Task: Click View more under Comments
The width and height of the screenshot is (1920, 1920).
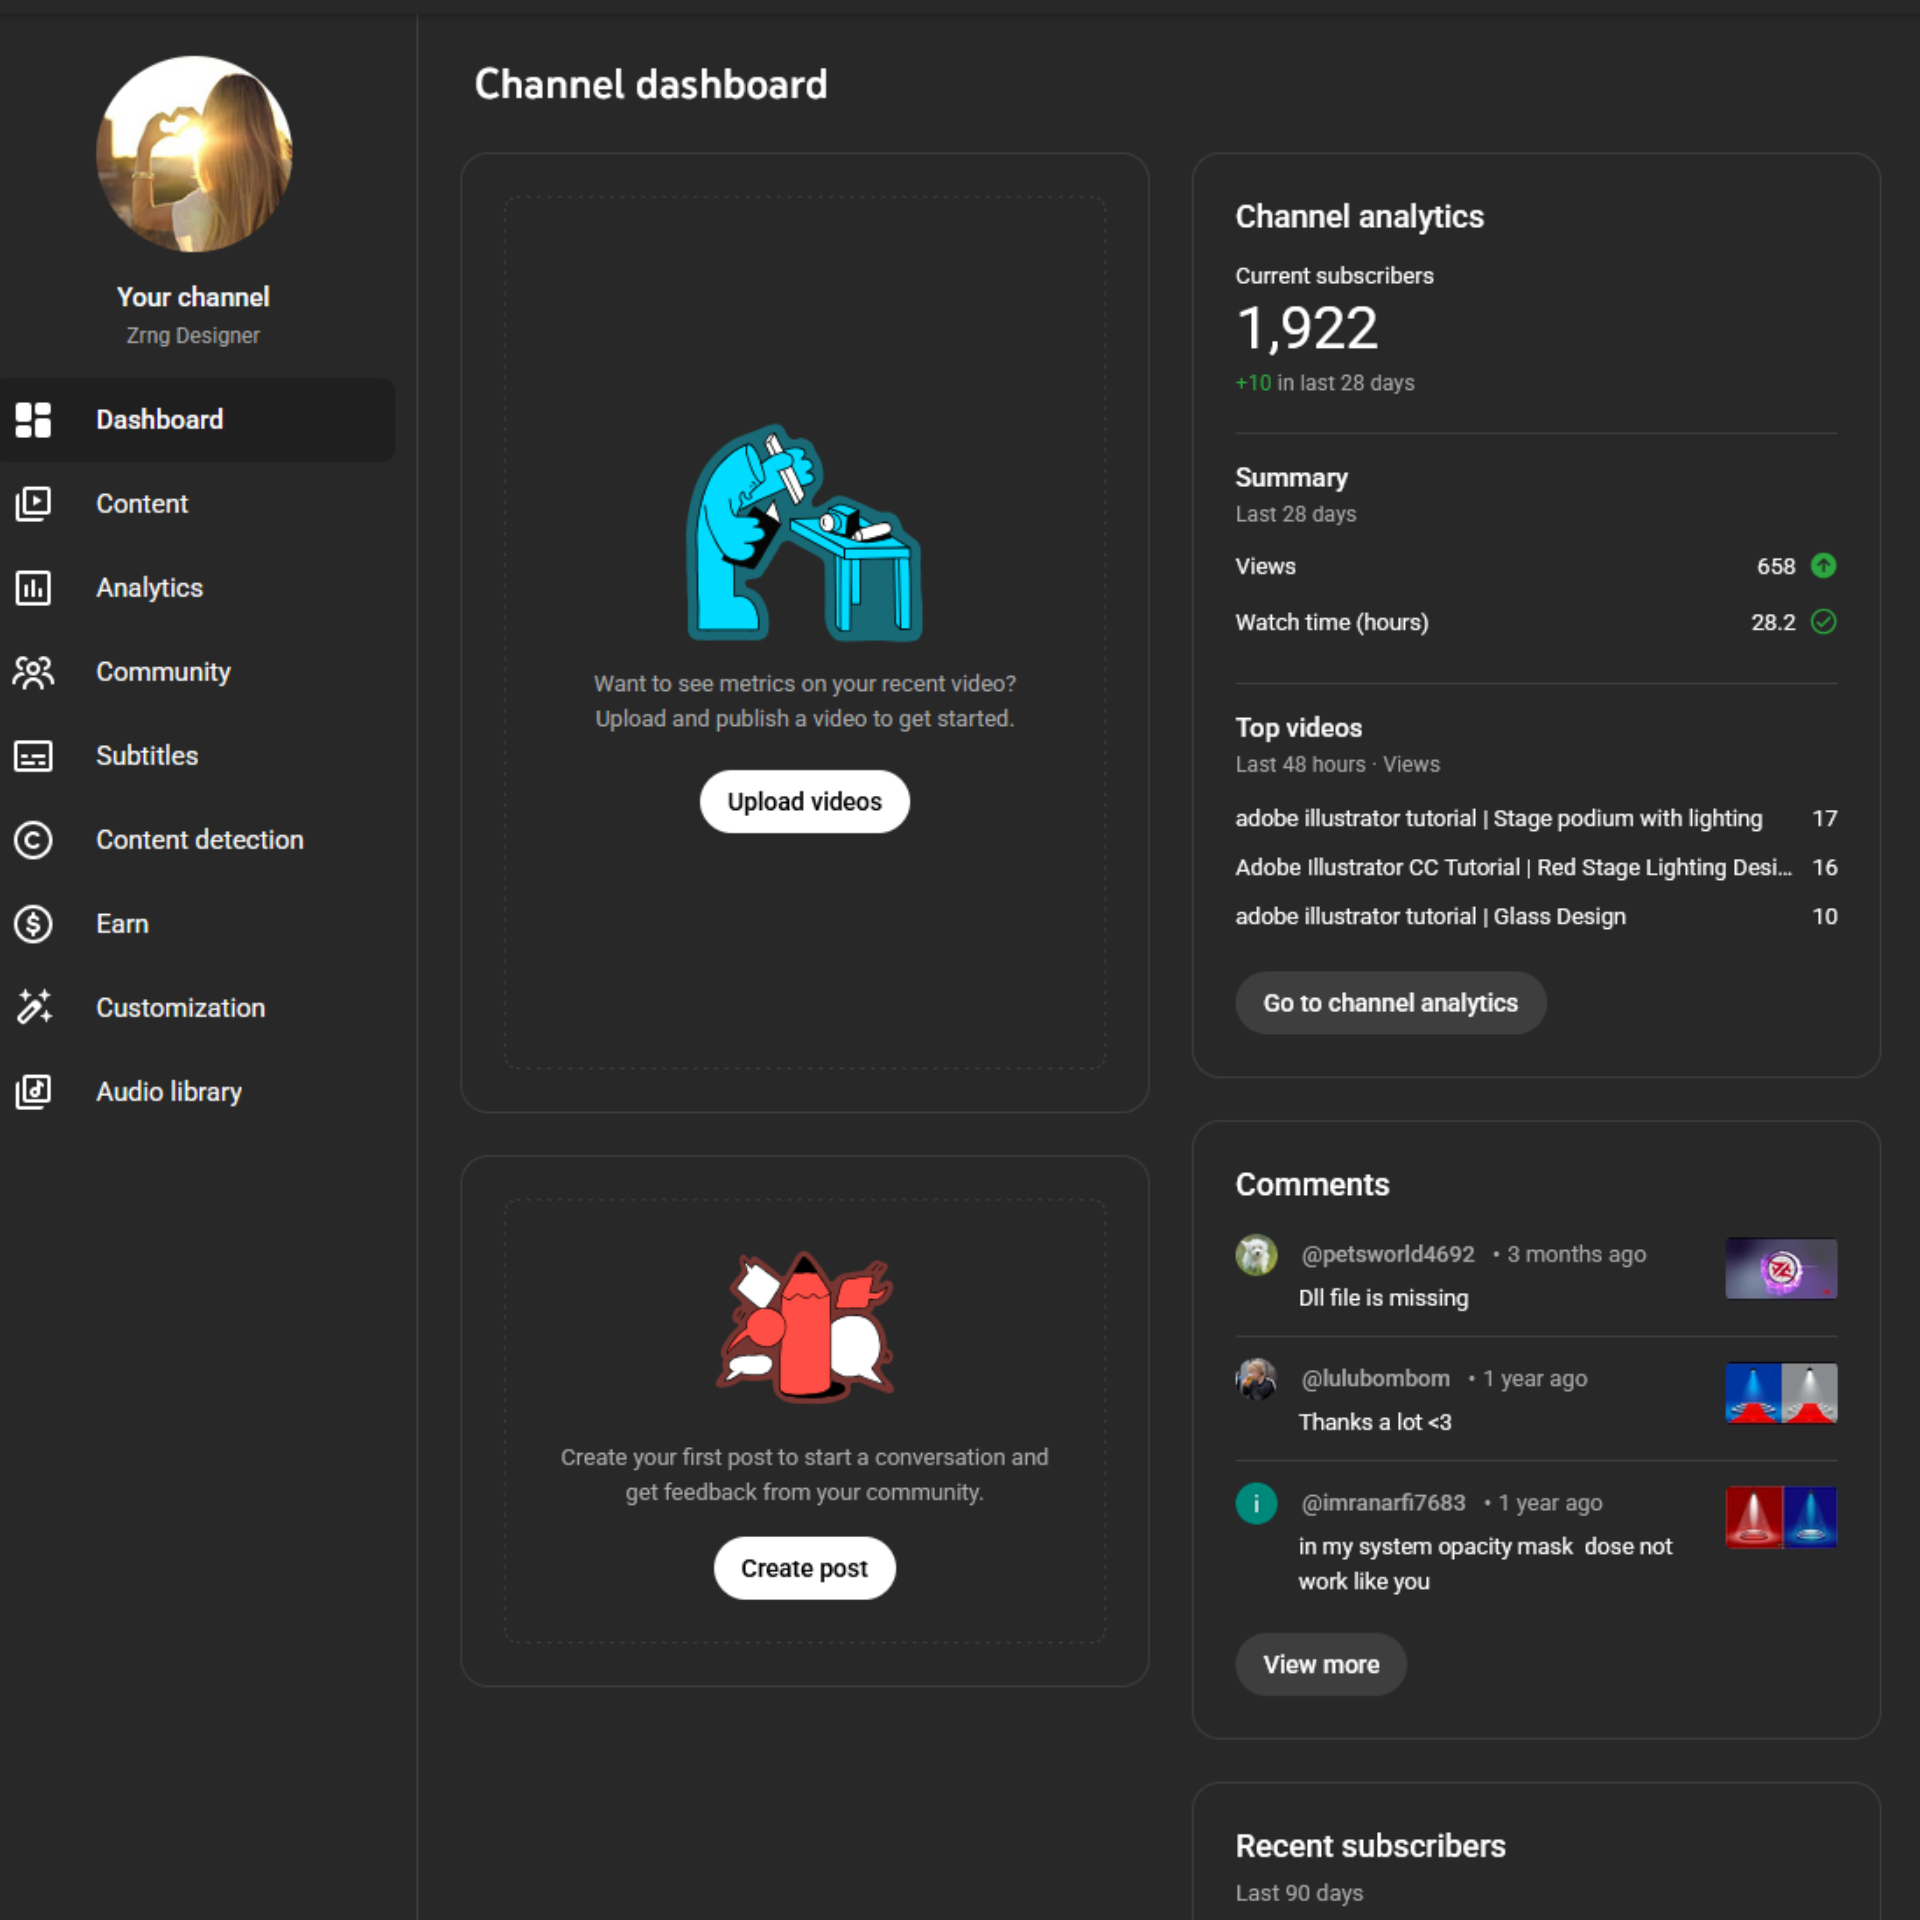Action: click(1320, 1664)
